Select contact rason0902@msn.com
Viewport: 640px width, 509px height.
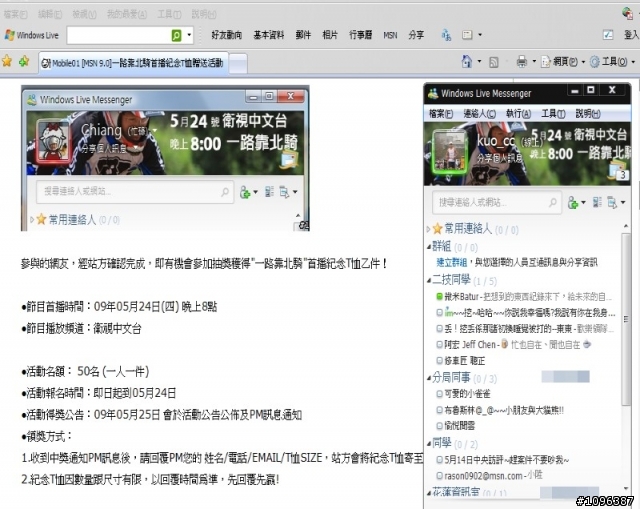(x=489, y=476)
